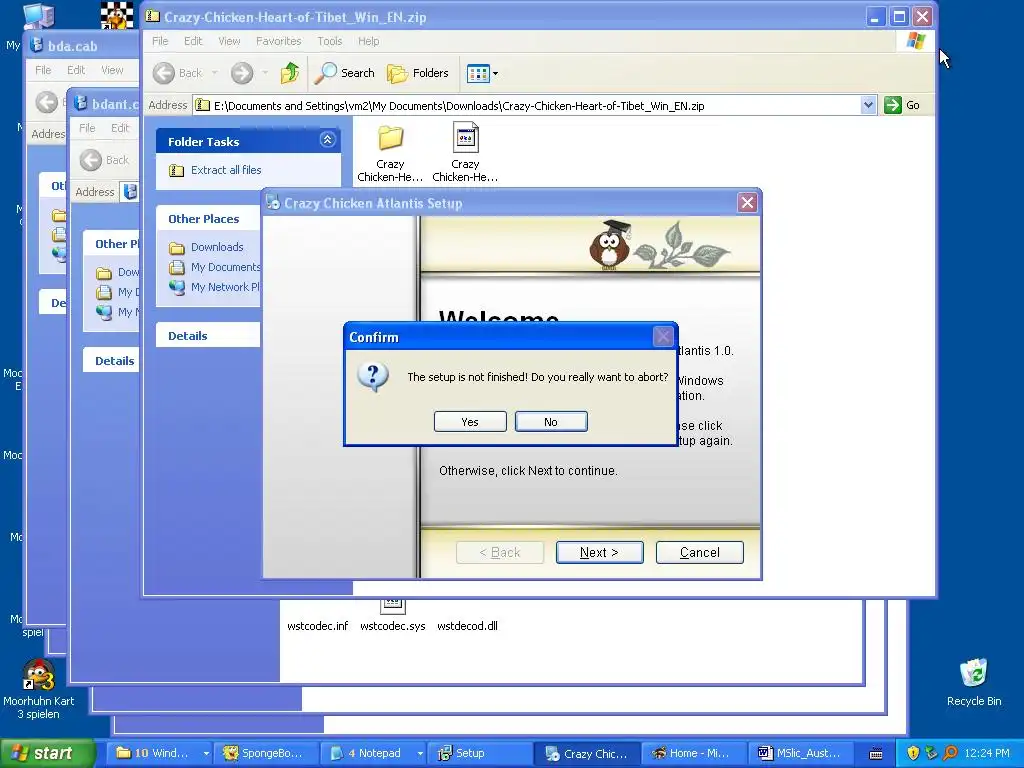Click the question mark icon in Confirm
1024x768 pixels.
373,377
